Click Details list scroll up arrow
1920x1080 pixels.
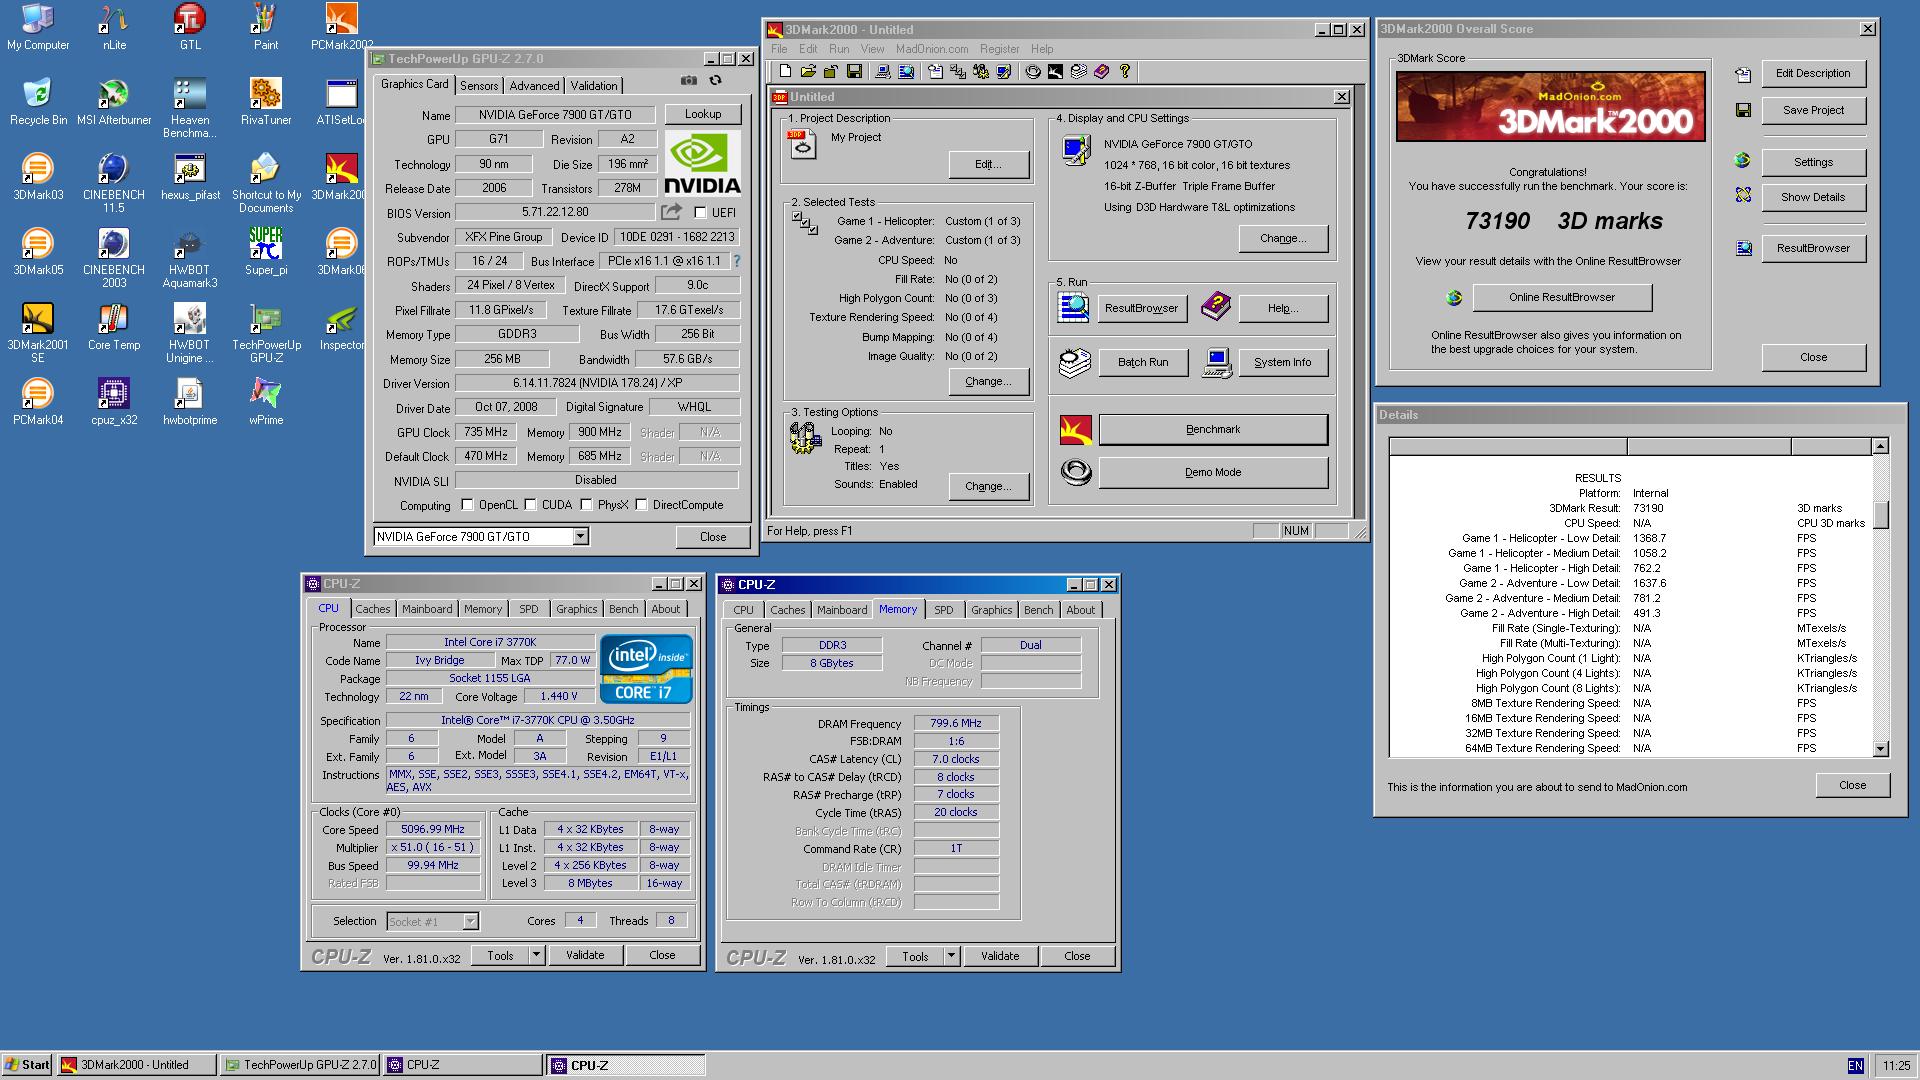1880,446
